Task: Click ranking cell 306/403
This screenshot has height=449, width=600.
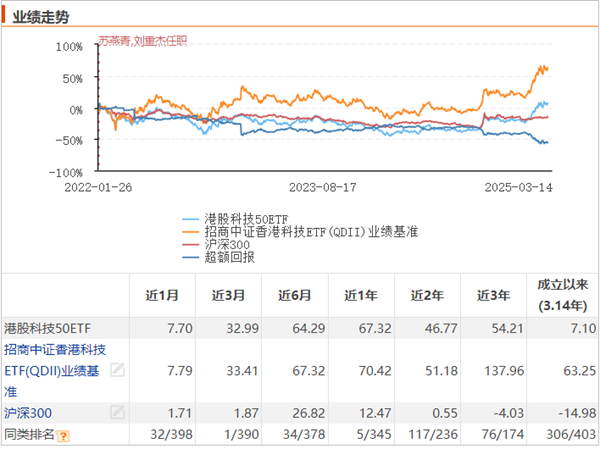Action: tap(571, 434)
